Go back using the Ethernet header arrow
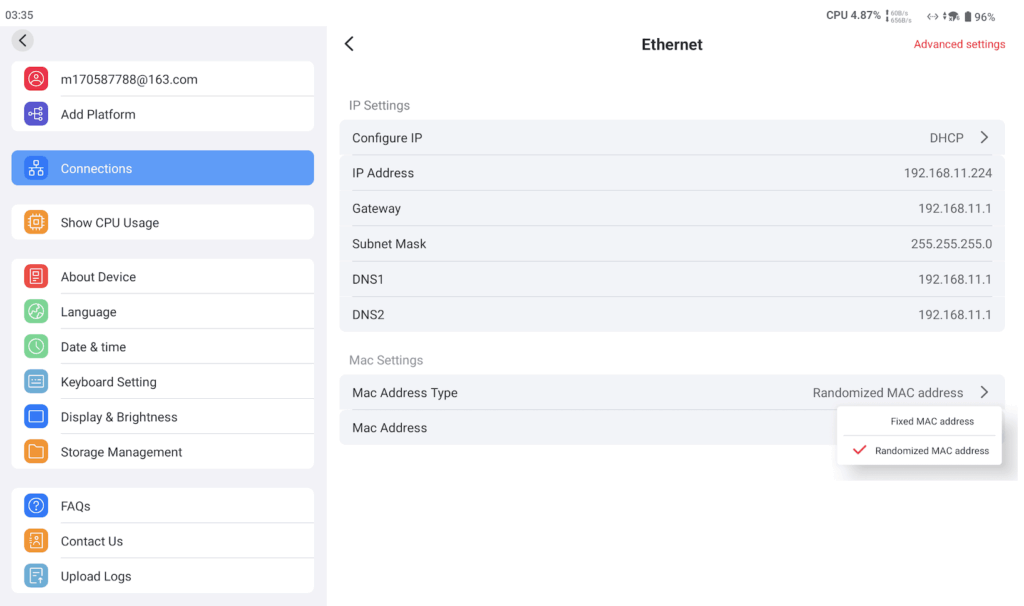 pos(349,44)
